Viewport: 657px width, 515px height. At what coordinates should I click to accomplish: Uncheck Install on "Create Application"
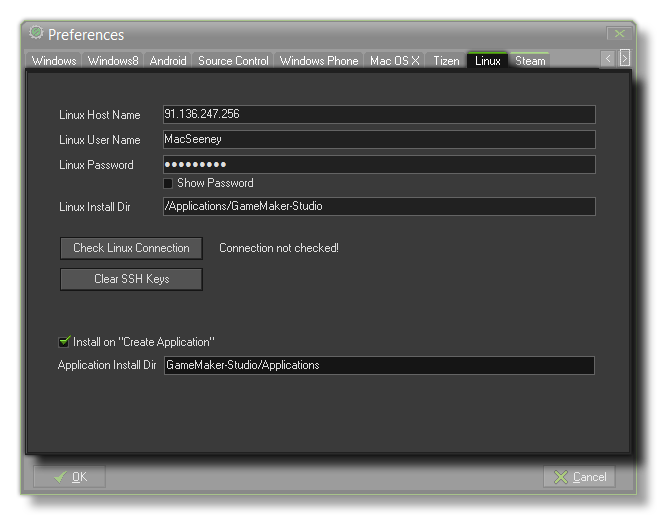(x=65, y=342)
